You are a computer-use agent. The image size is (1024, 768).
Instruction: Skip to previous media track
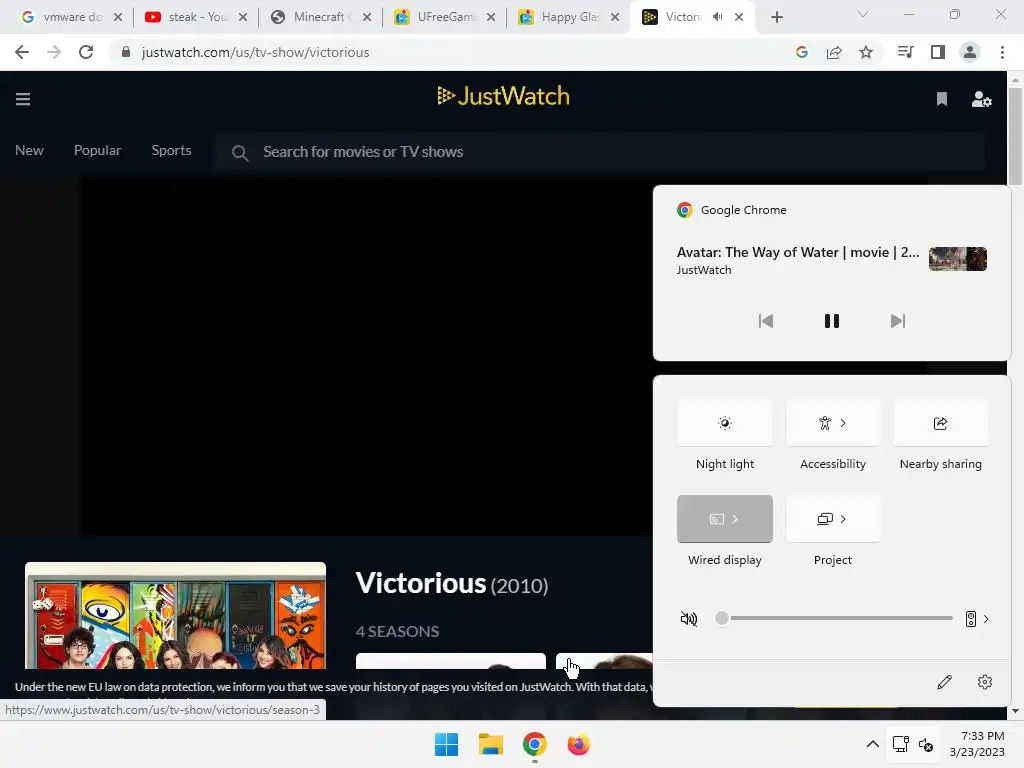pos(766,321)
